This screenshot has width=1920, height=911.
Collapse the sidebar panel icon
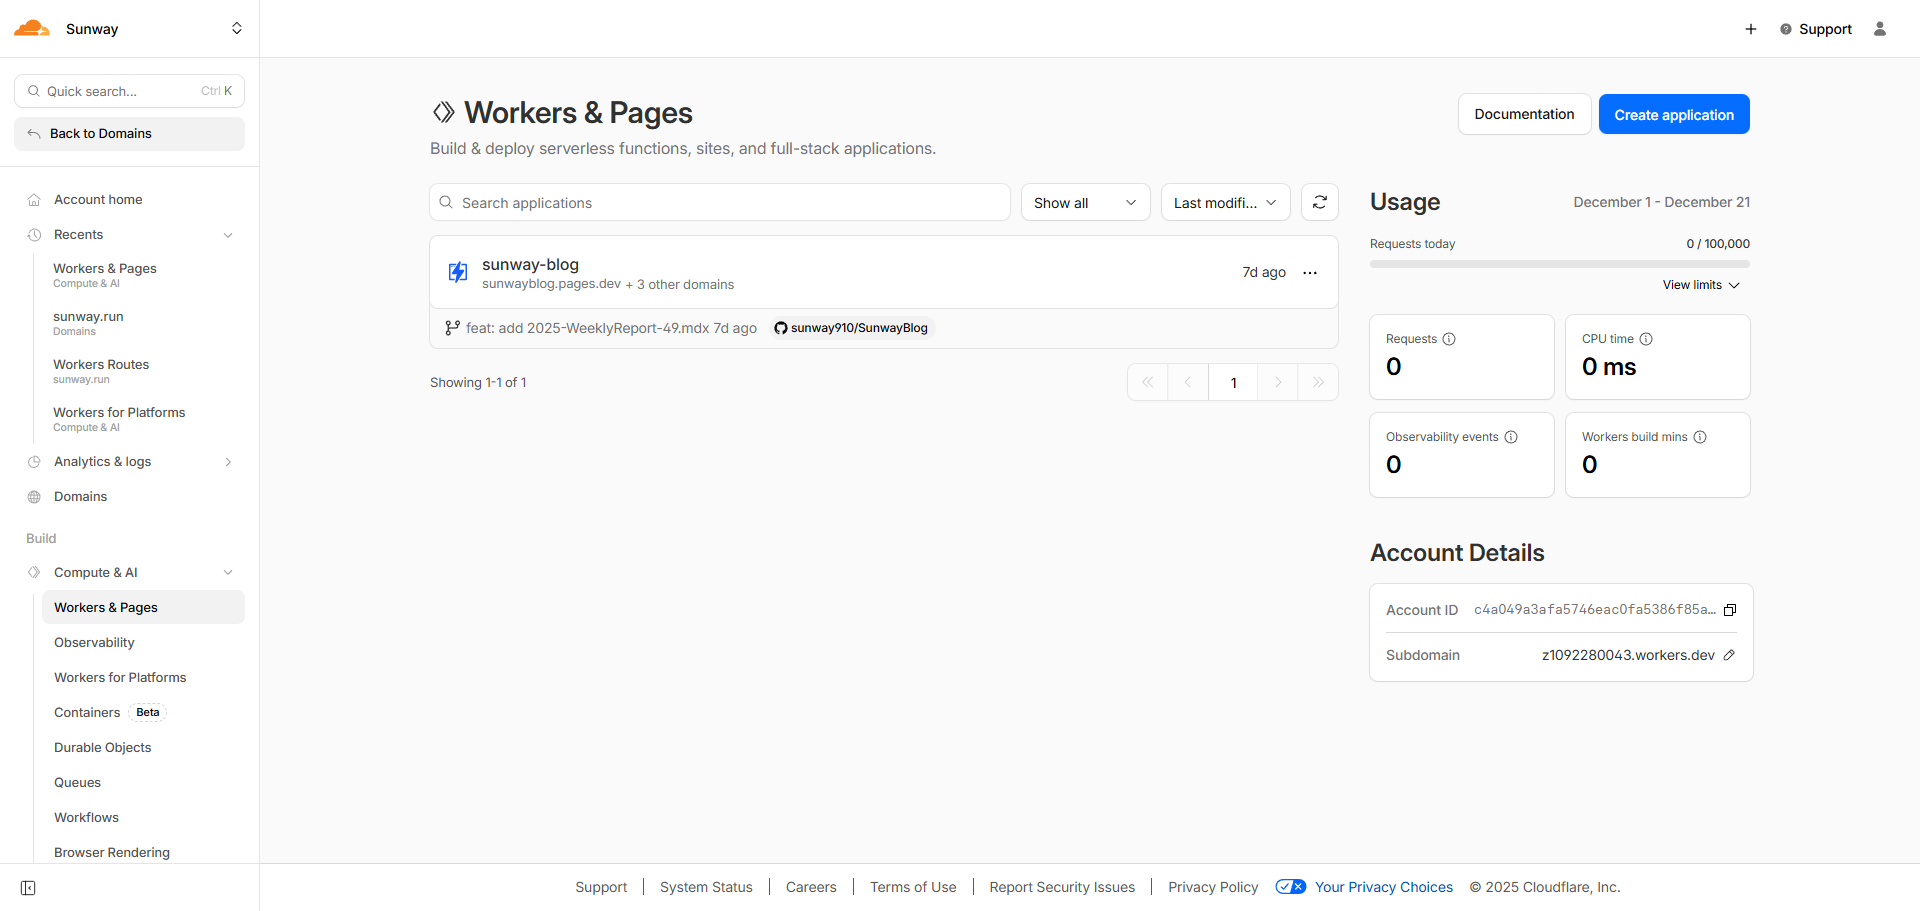pyautogui.click(x=28, y=888)
